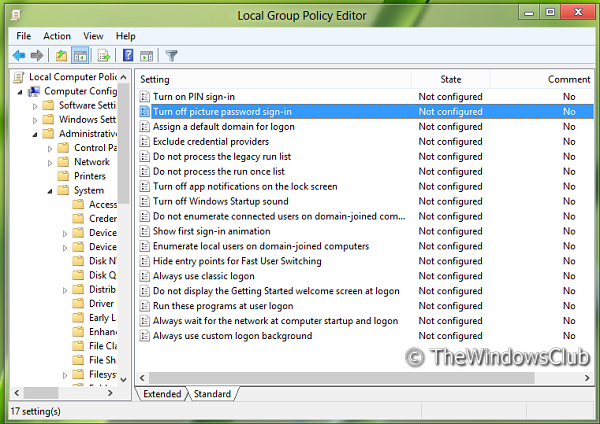600x424 pixels.
Task: Toggle the Show/Hide Action Pane icon
Action: [147, 56]
